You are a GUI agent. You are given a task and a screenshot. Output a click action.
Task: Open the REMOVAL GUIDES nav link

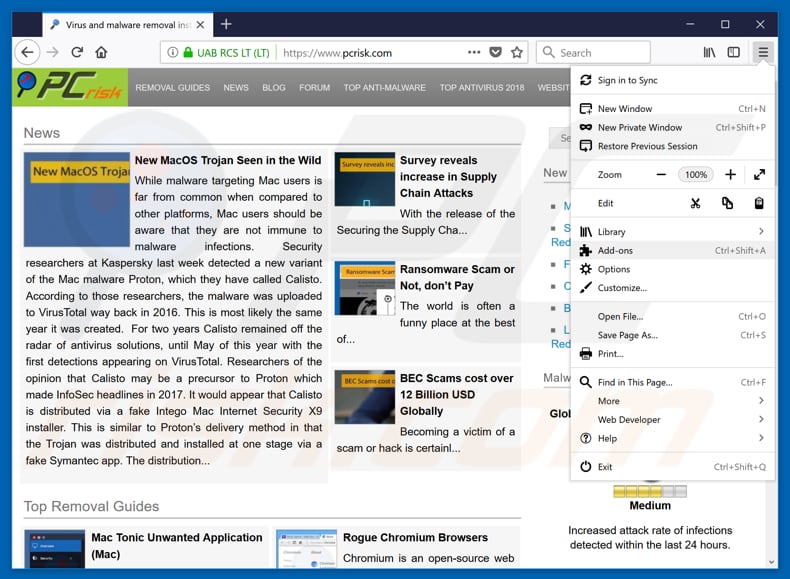[x=172, y=88]
